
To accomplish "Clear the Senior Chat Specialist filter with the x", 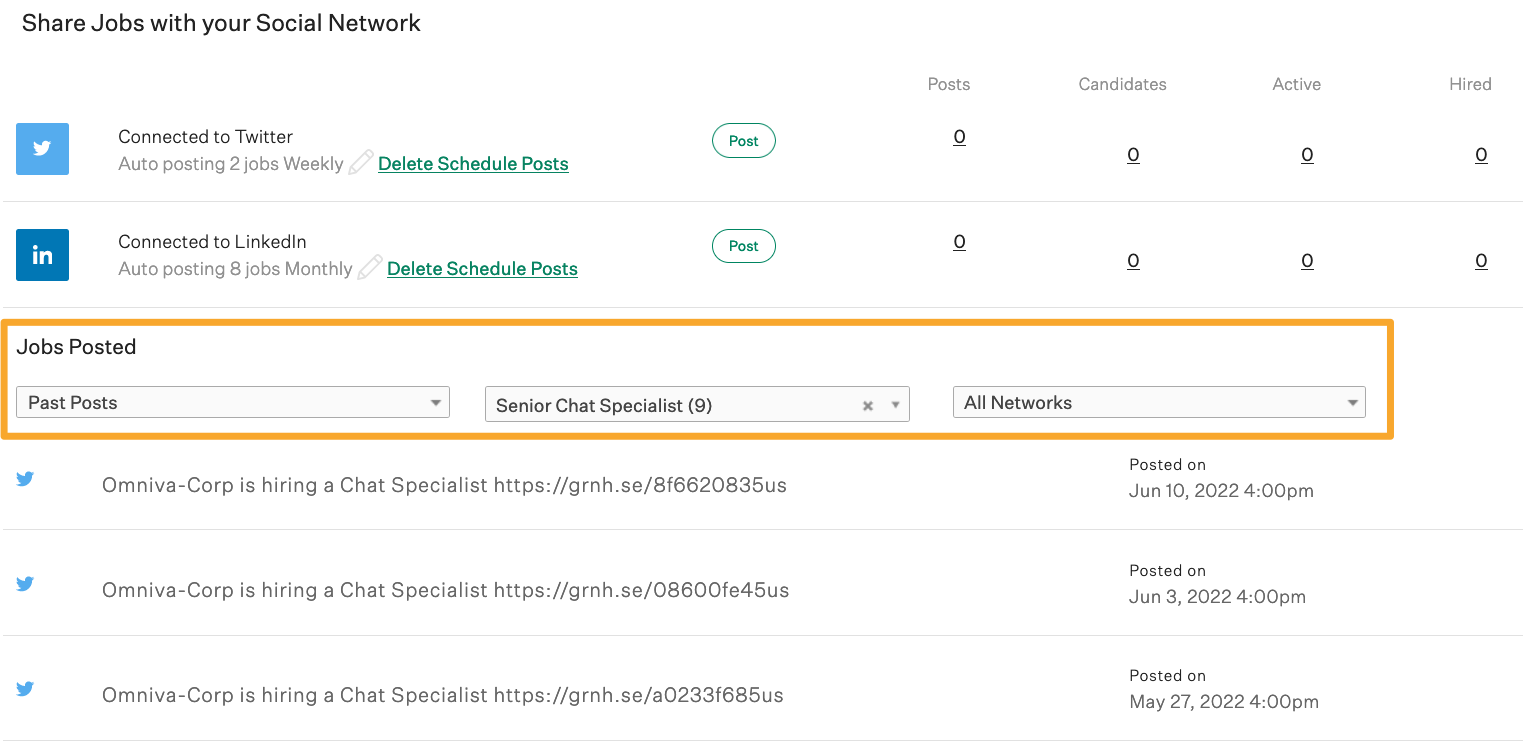I will tap(867, 405).
